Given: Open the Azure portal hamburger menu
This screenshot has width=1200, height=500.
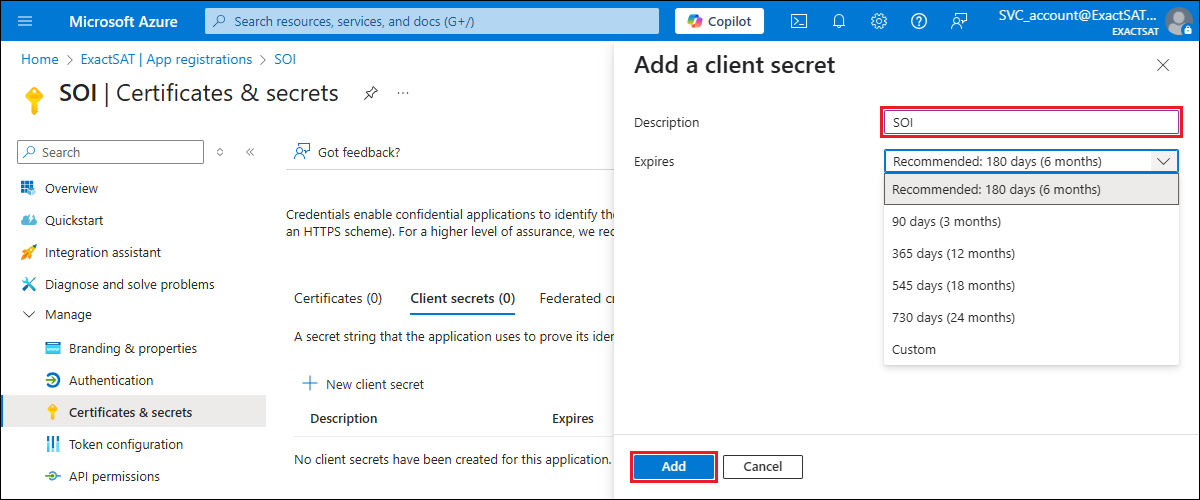Looking at the screenshot, I should pyautogui.click(x=26, y=21).
